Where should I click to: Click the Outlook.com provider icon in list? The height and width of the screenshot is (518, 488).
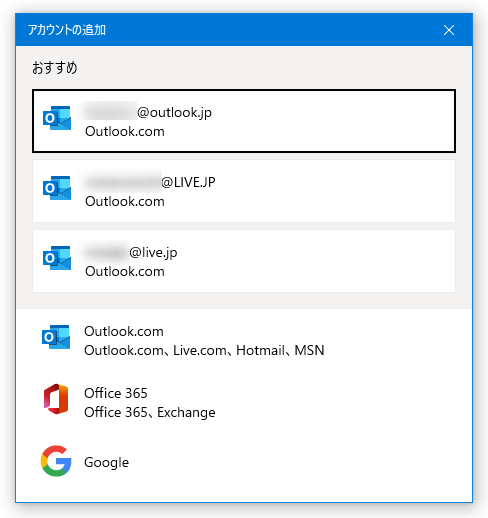pyautogui.click(x=56, y=337)
